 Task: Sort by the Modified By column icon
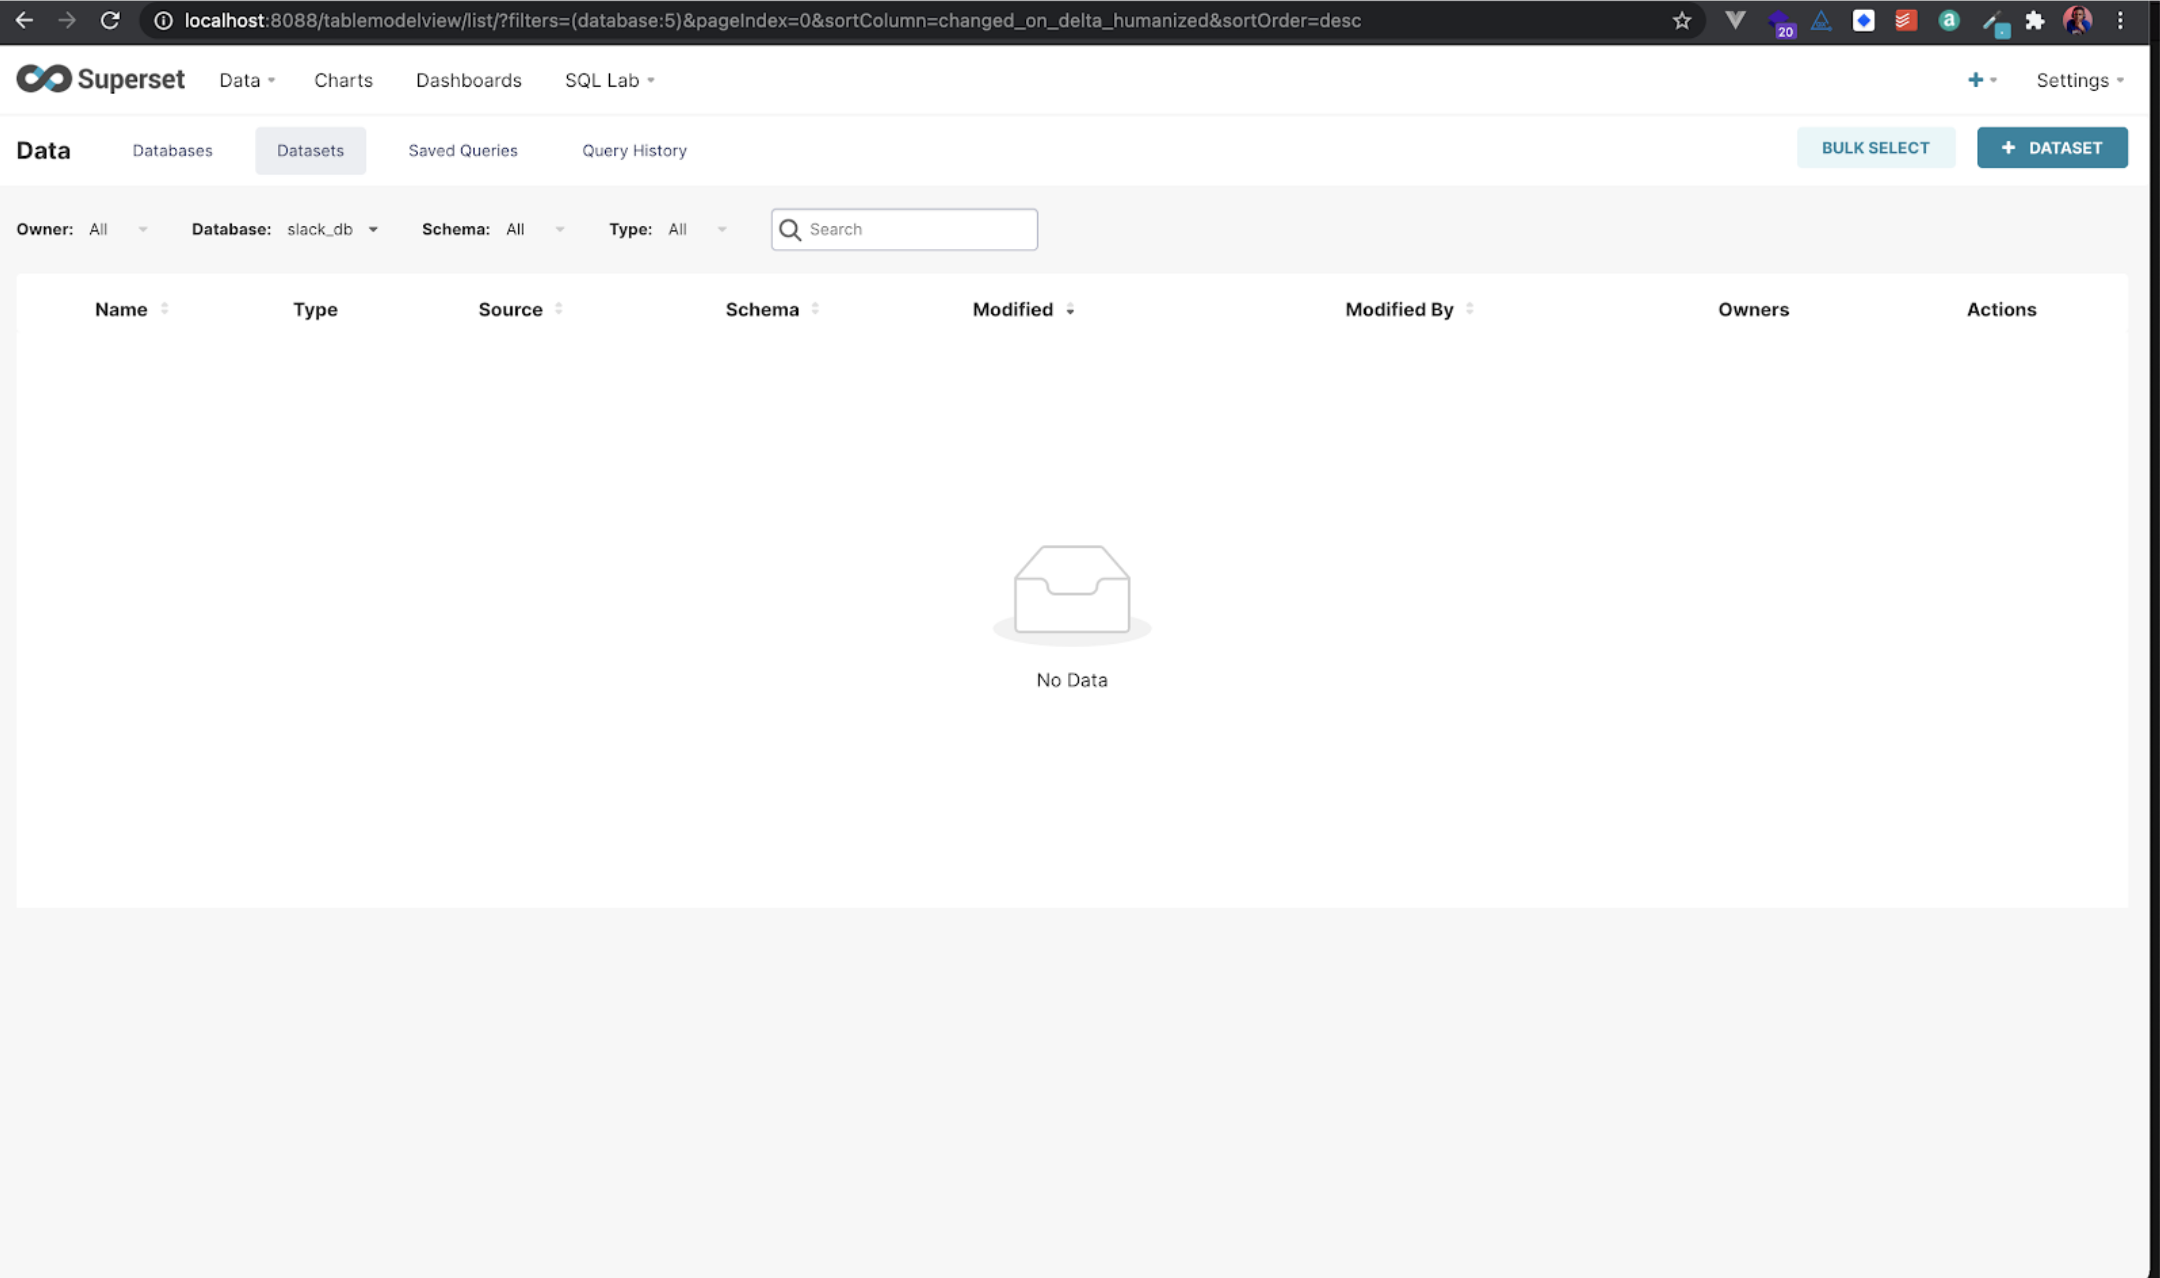click(1469, 309)
